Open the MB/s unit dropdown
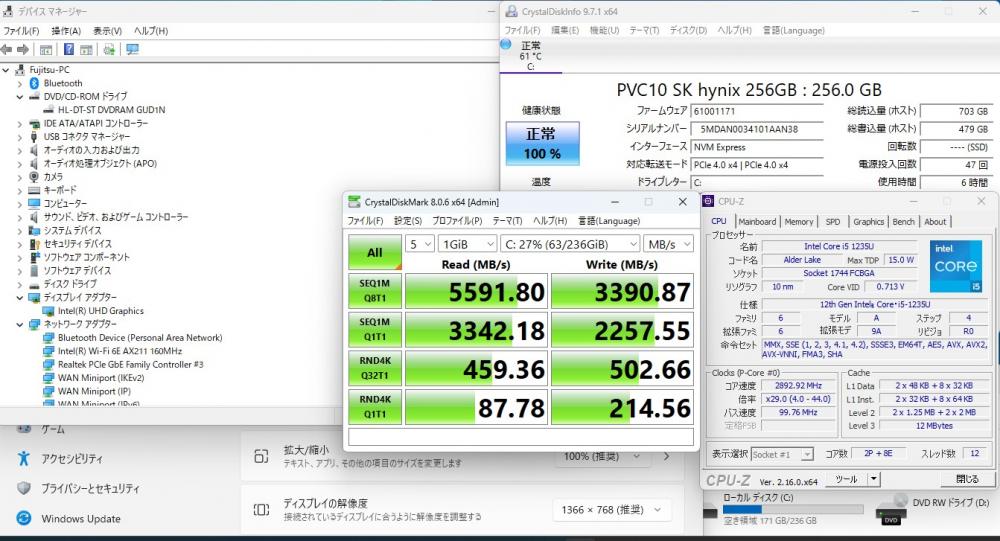Image resolution: width=1000 pixels, height=541 pixels. tap(670, 243)
